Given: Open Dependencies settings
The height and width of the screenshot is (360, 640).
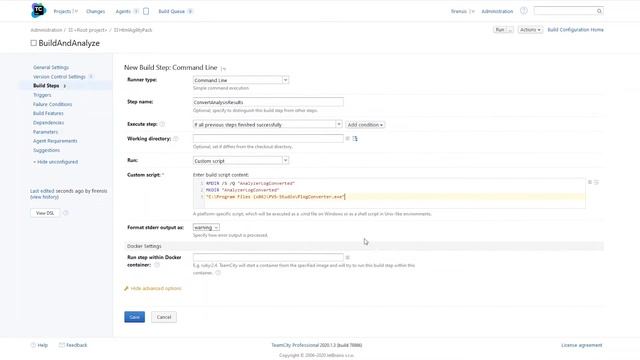Looking at the screenshot, I should (x=49, y=123).
